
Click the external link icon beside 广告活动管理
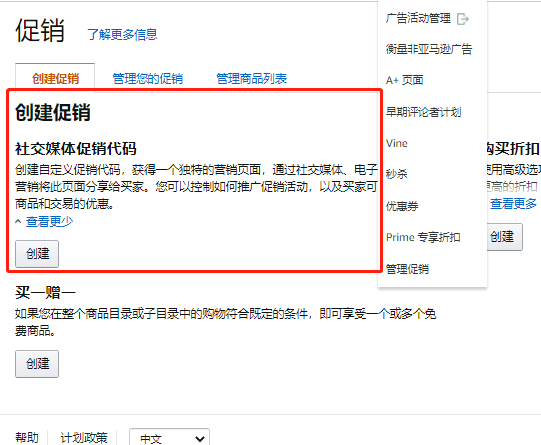click(x=463, y=19)
